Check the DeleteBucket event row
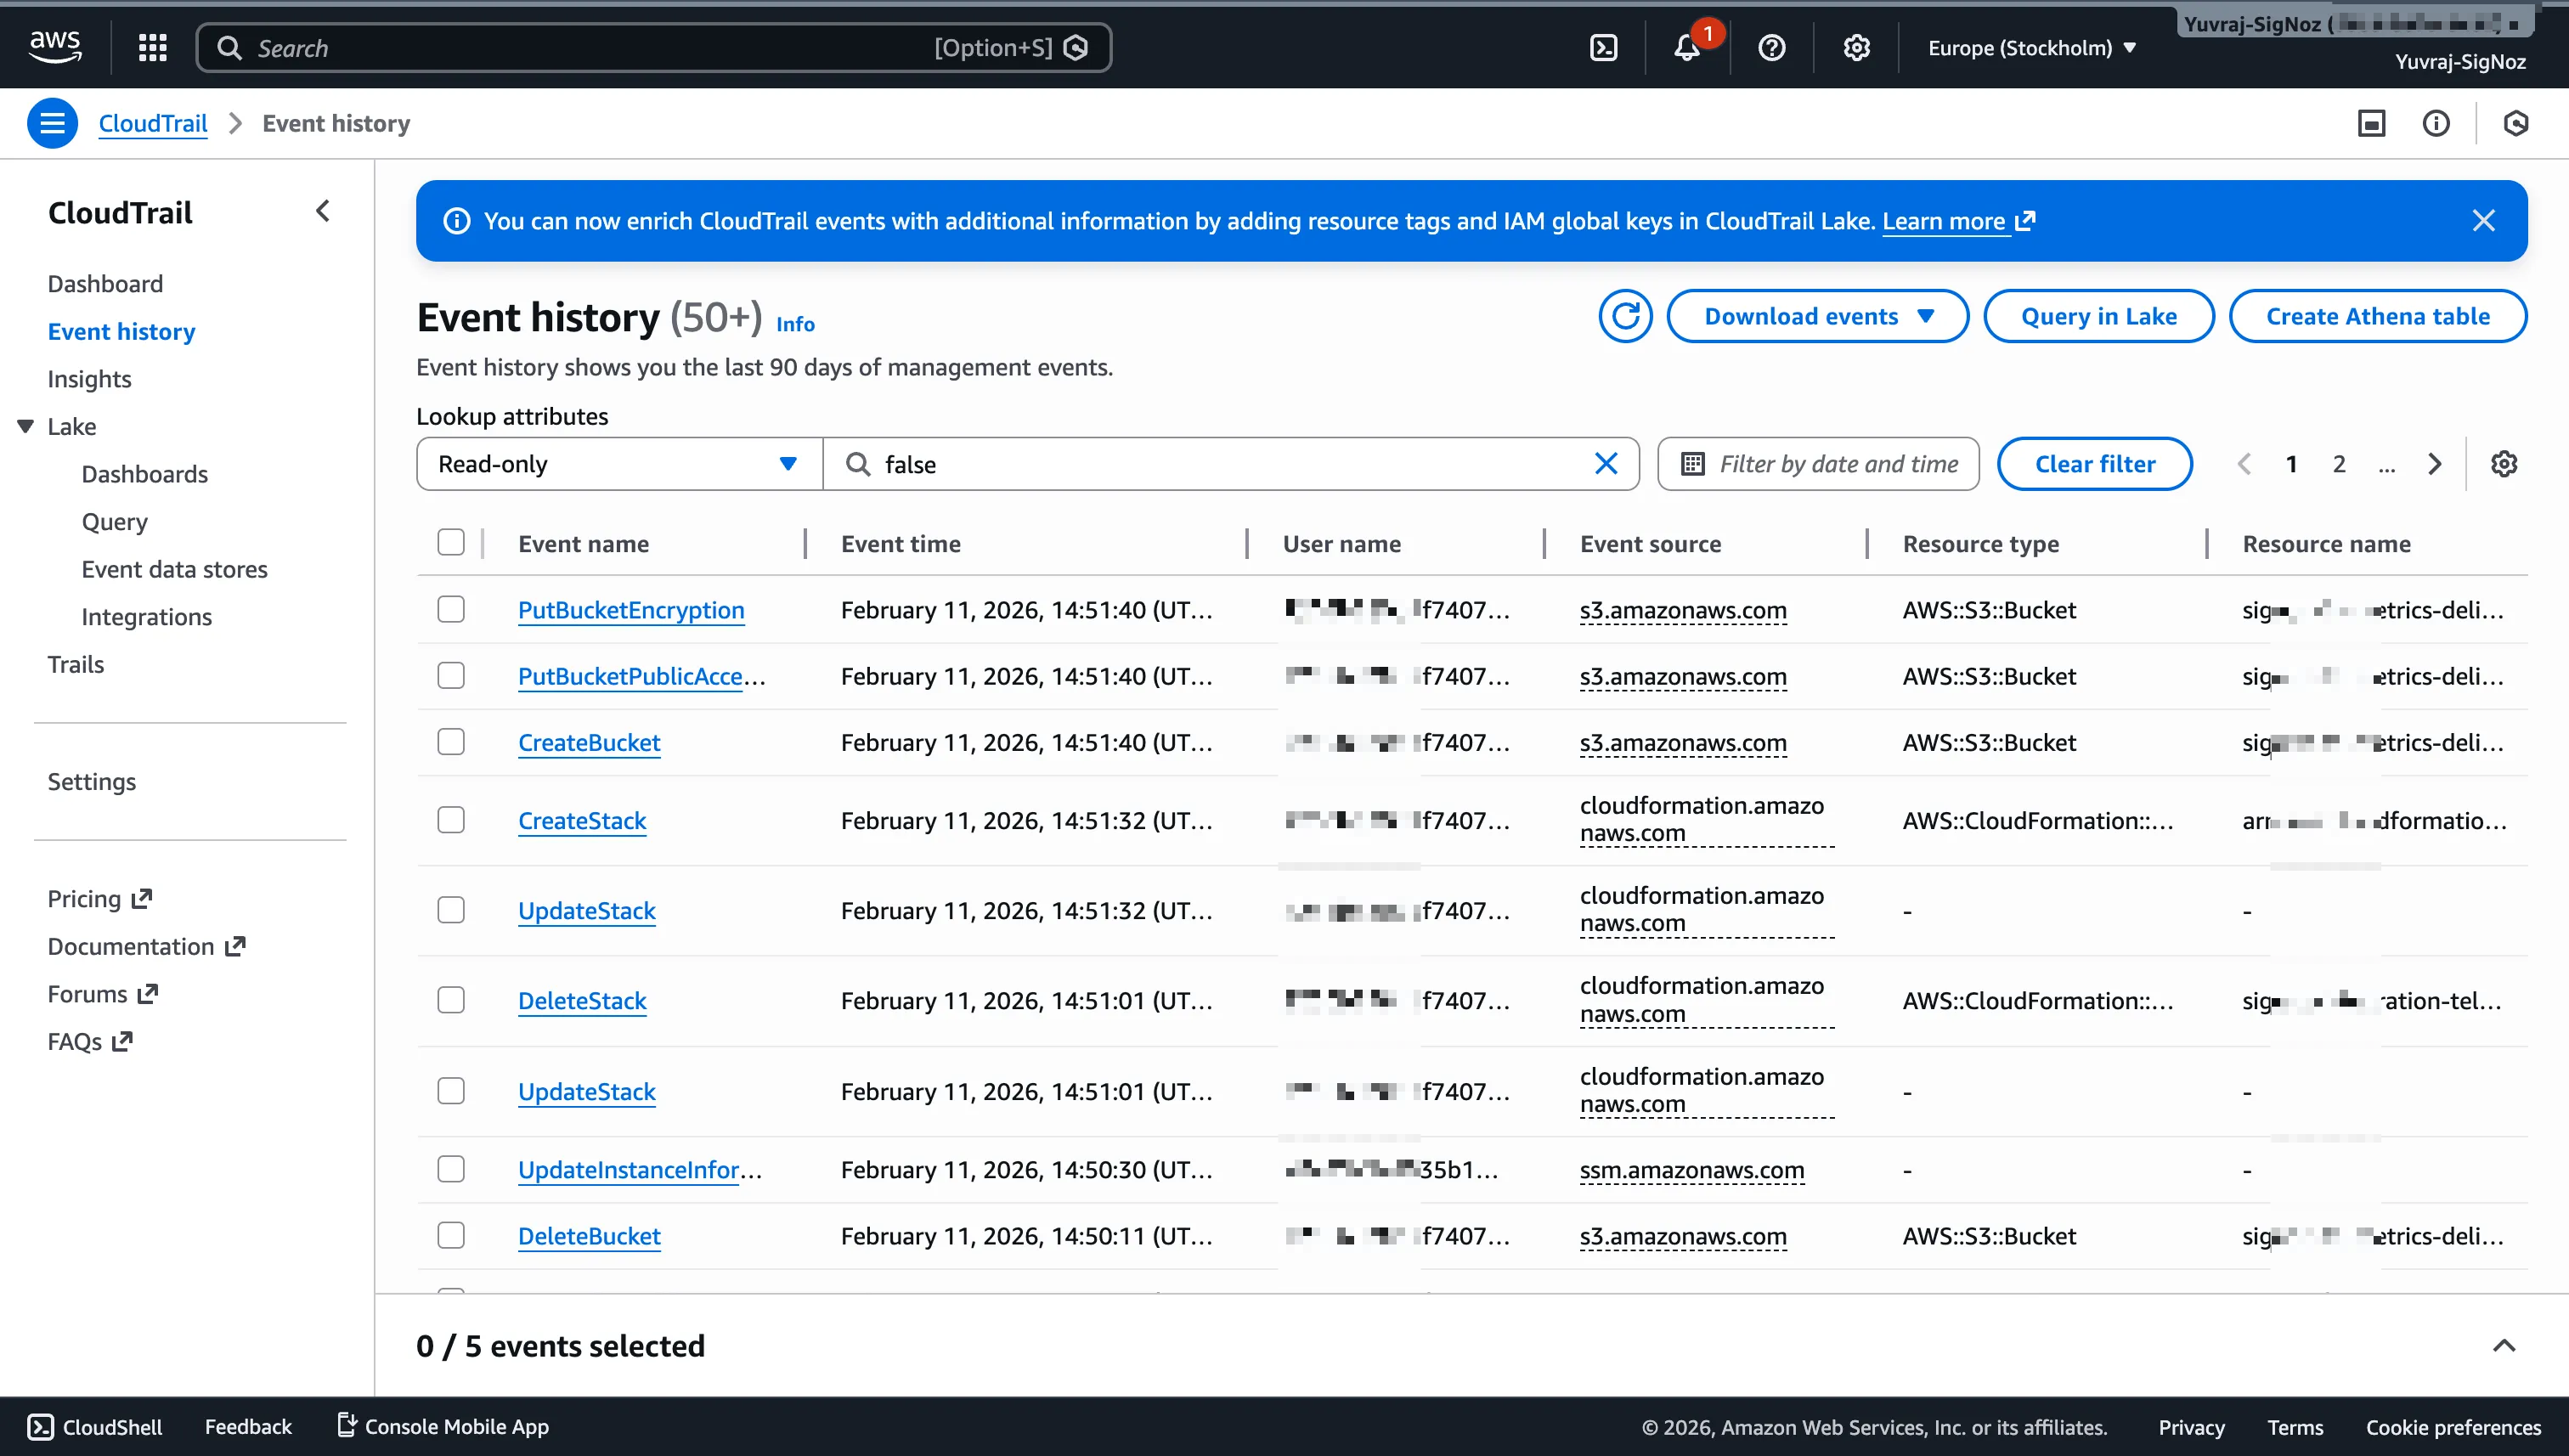Screen dimensions: 2569x1456 point(451,1235)
